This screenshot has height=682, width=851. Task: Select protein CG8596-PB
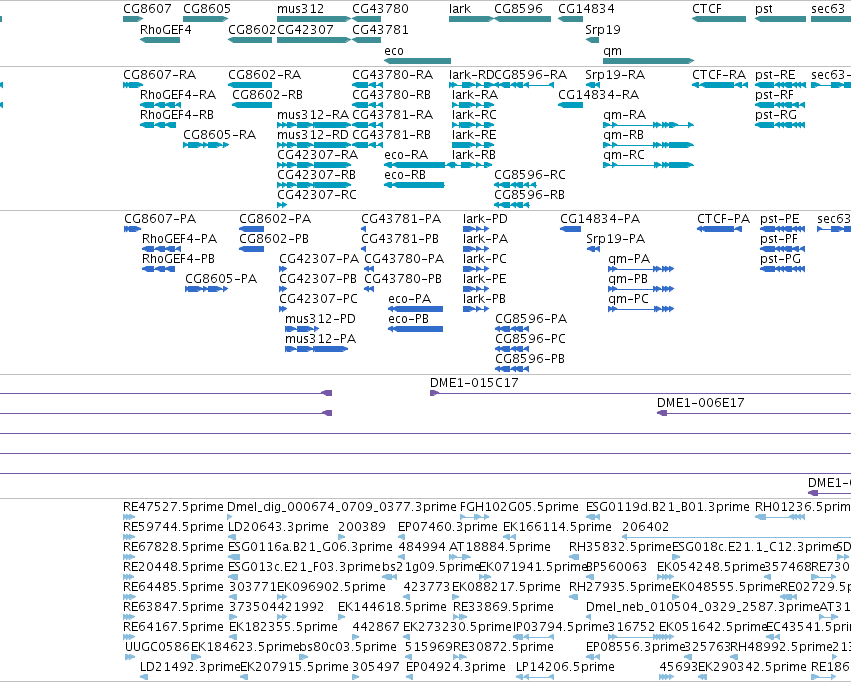point(512,369)
